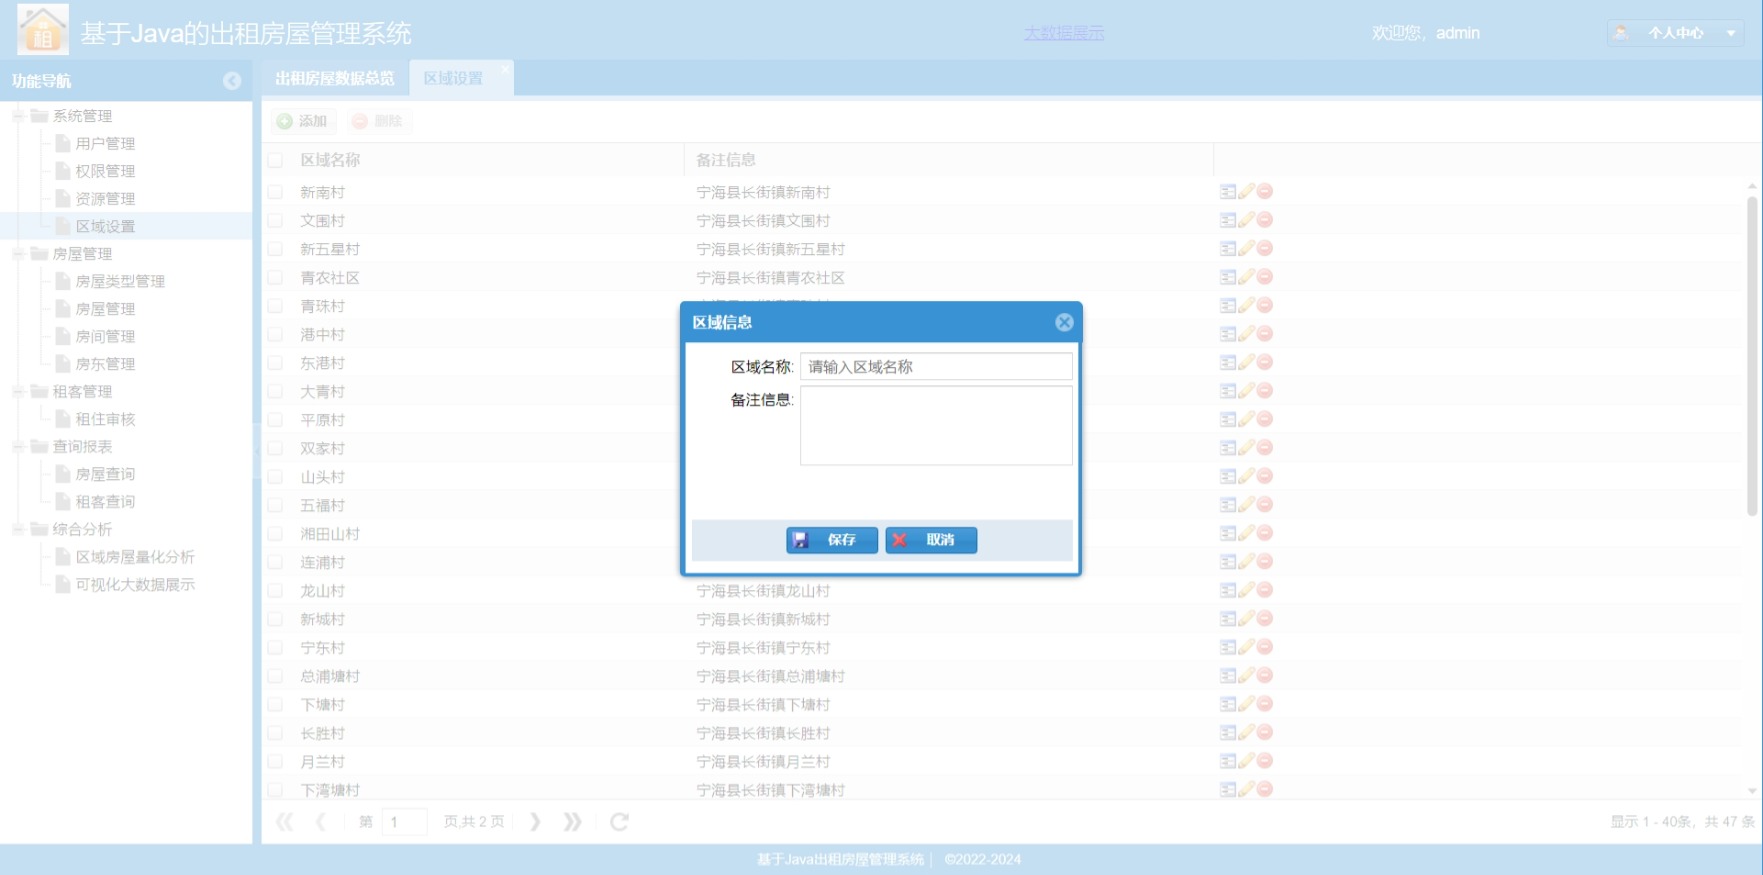Image resolution: width=1763 pixels, height=875 pixels.
Task: Delete the 新五星村 row via red icon
Action: click(1265, 248)
